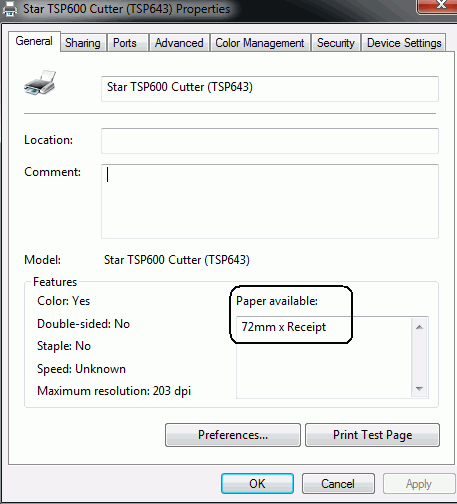457x504 pixels.
Task: Click the Maximum resolution: 203 dpi text
Action: [x=114, y=391]
